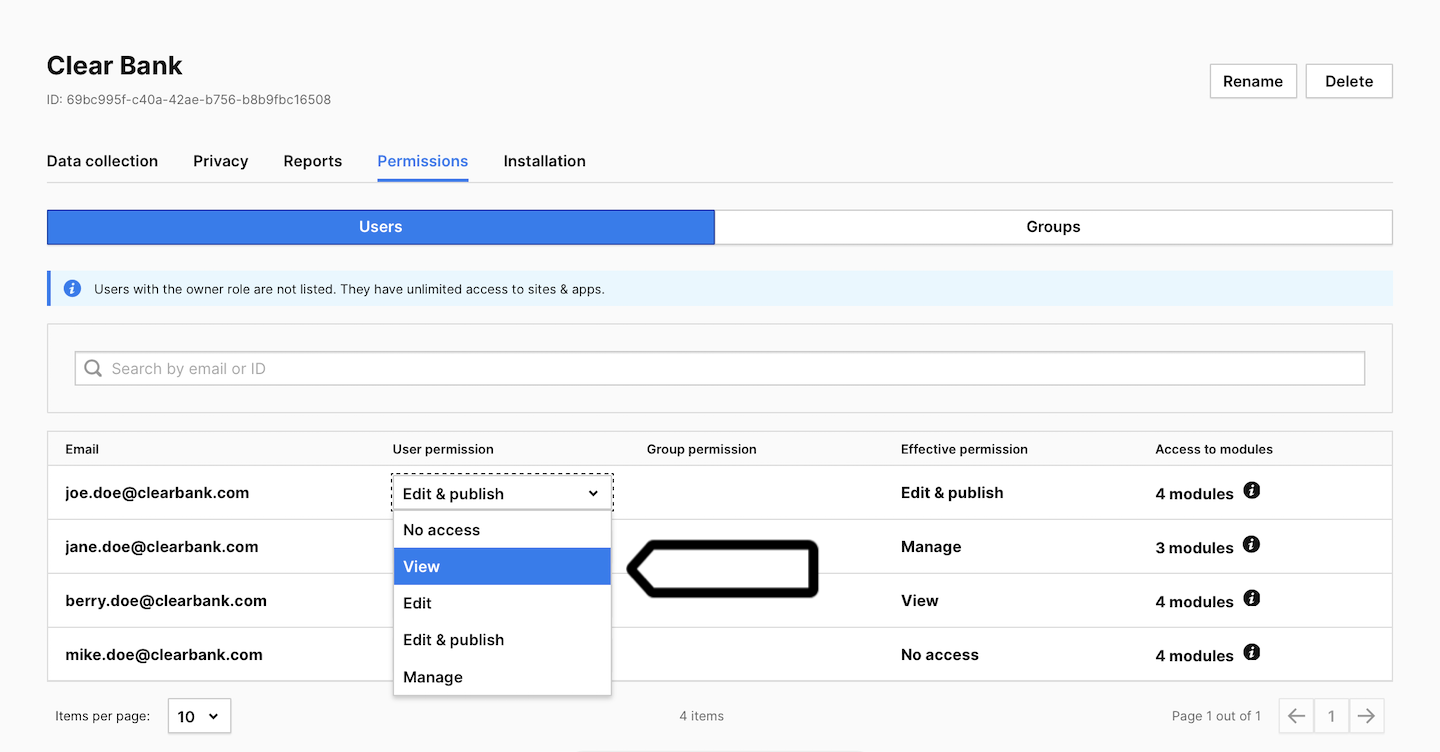The image size is (1440, 752).
Task: Open the Data collection tab
Action: click(x=102, y=161)
